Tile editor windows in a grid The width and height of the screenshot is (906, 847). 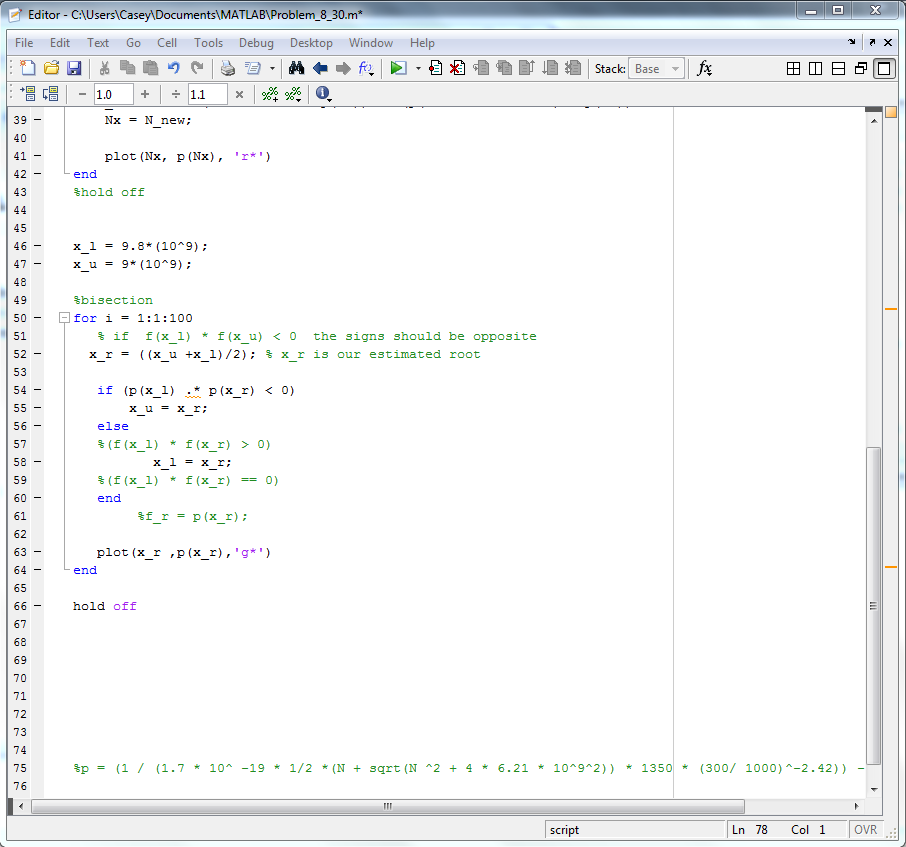coord(793,69)
